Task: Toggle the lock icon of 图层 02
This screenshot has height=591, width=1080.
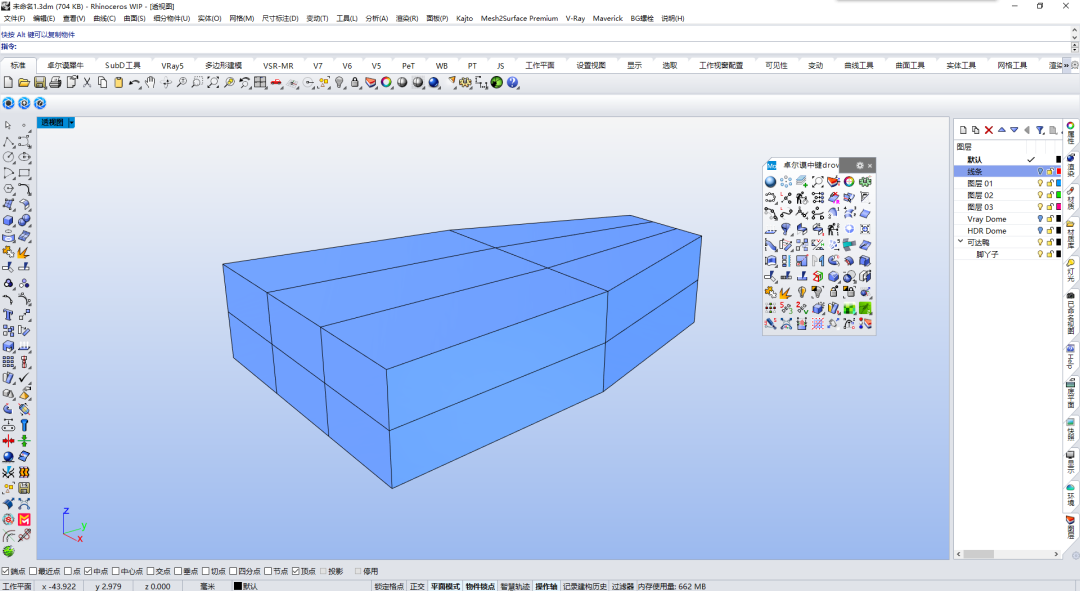Action: (x=1050, y=195)
